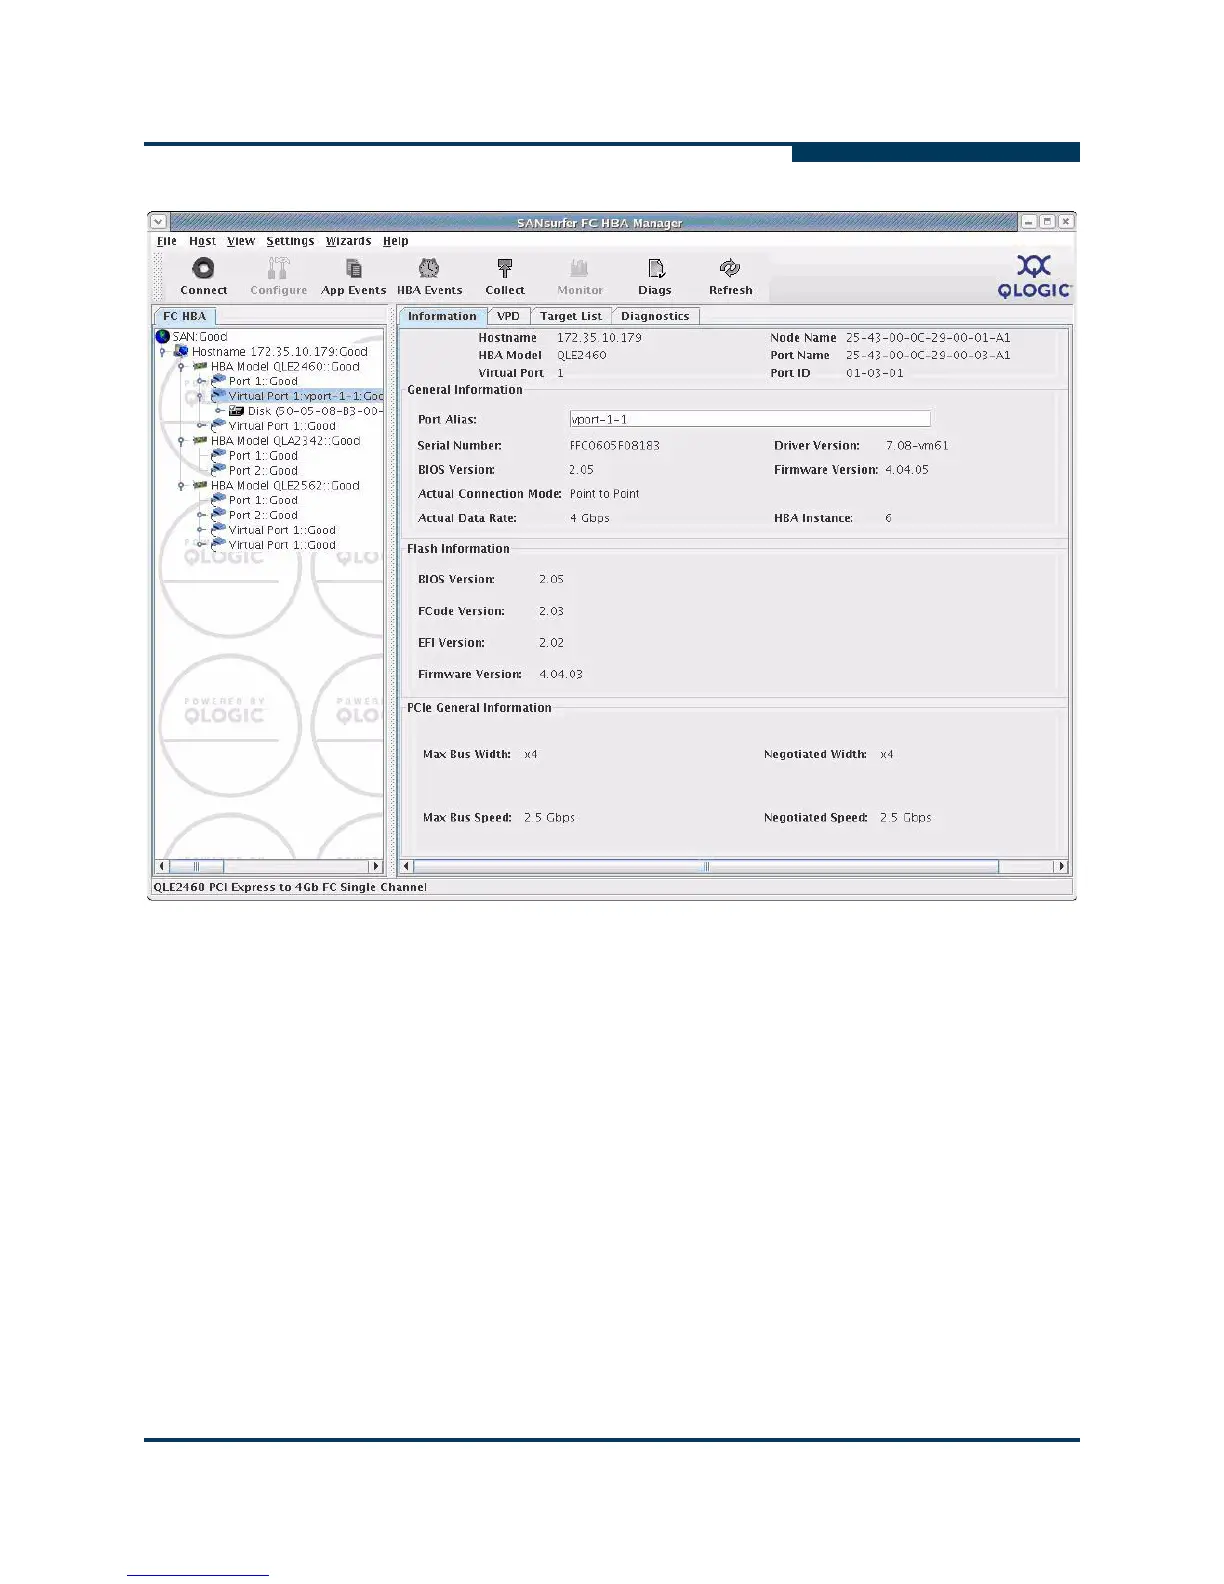Click the Node Name value ending 01-A1
This screenshot has height=1584, width=1224.
click(x=928, y=337)
